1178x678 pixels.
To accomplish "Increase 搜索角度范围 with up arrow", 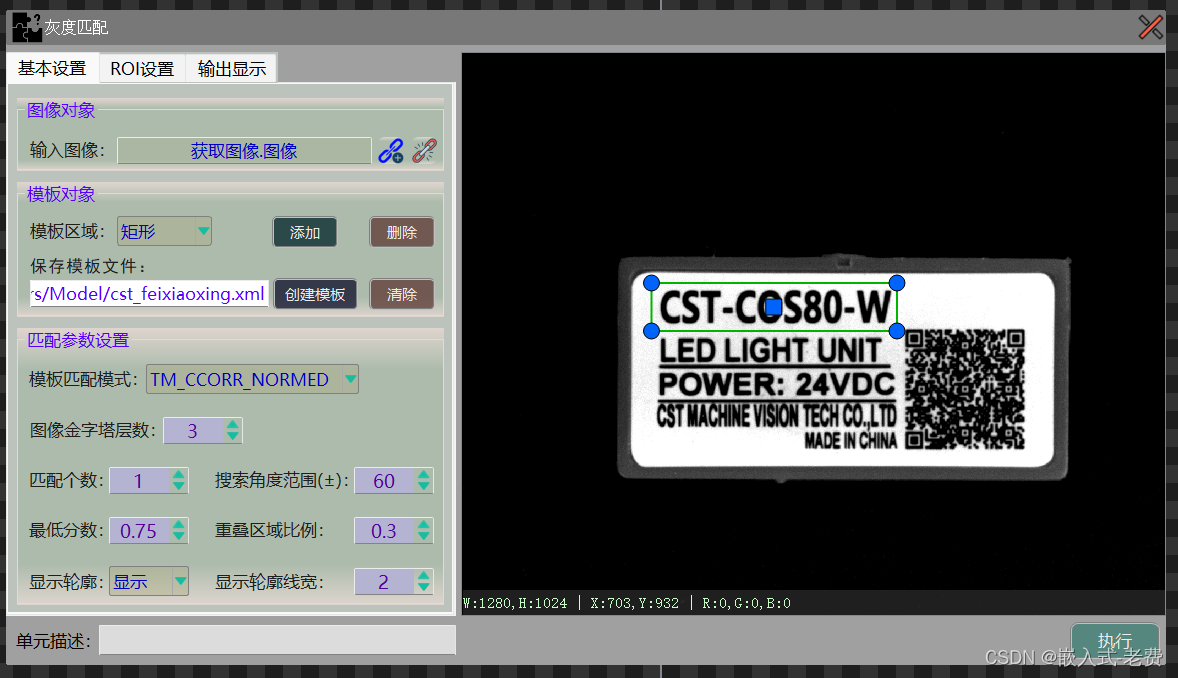I will click(424, 475).
